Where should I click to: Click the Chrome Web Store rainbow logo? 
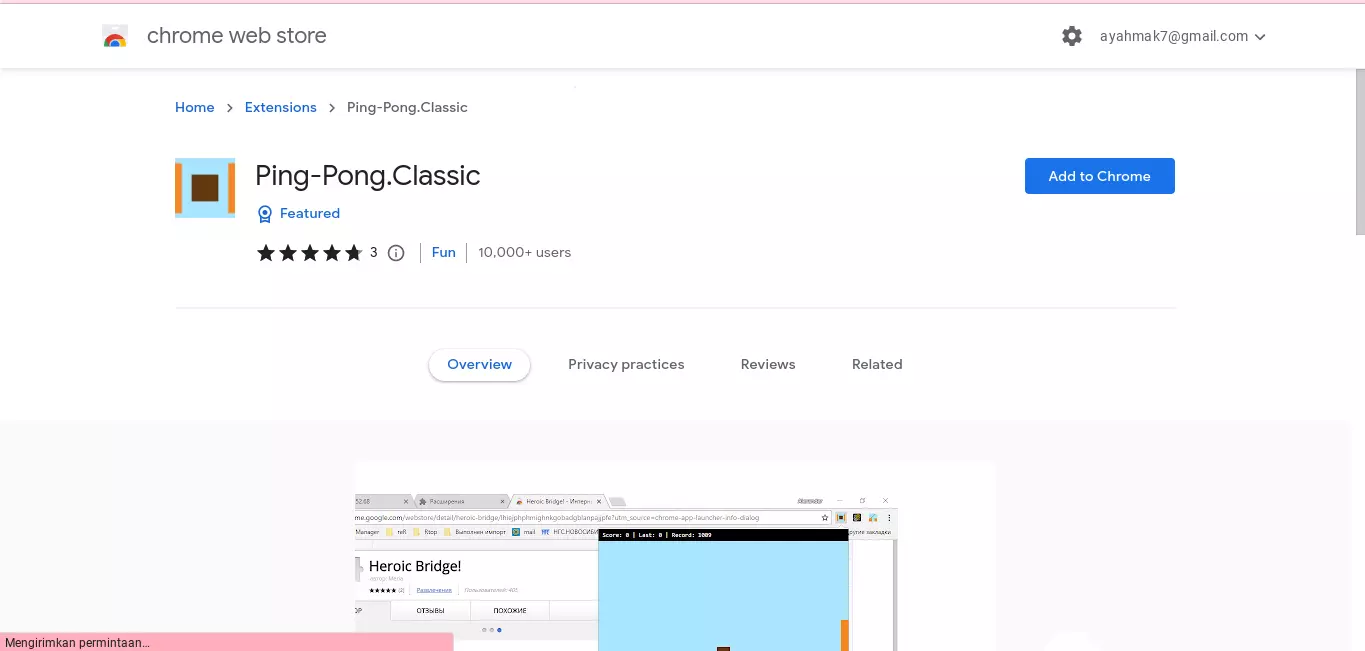[115, 37]
